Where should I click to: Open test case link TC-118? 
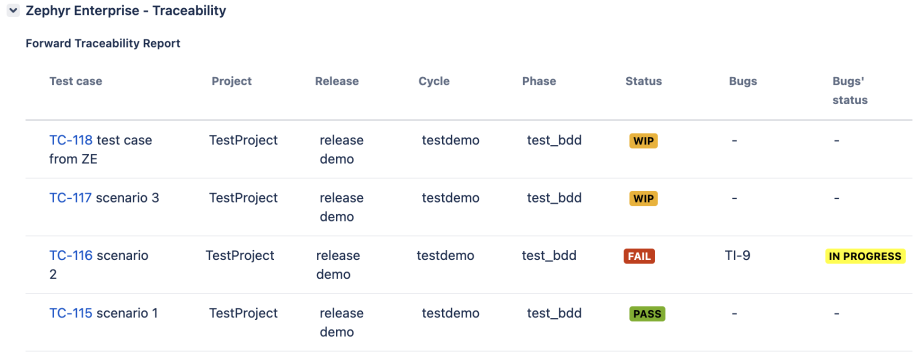coord(70,141)
